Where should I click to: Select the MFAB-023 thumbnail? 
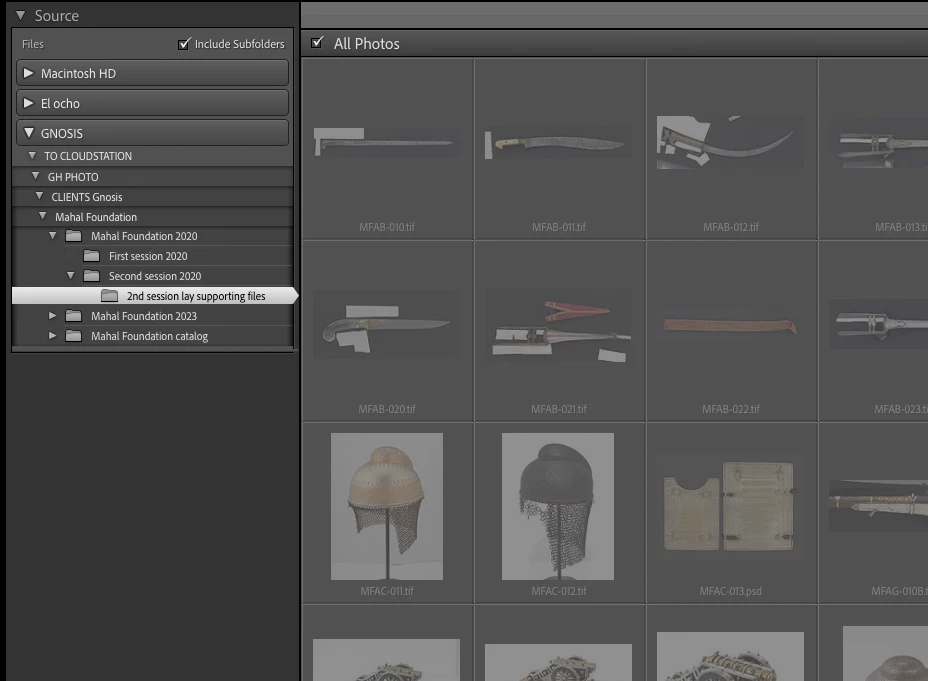(878, 324)
